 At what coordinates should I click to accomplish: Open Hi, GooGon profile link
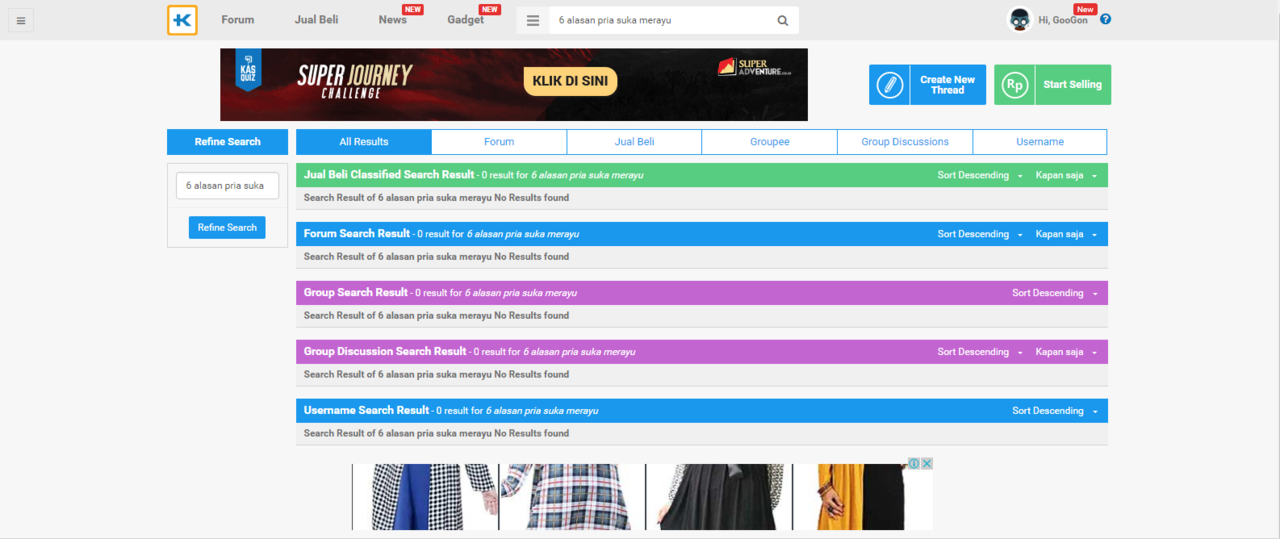1063,20
